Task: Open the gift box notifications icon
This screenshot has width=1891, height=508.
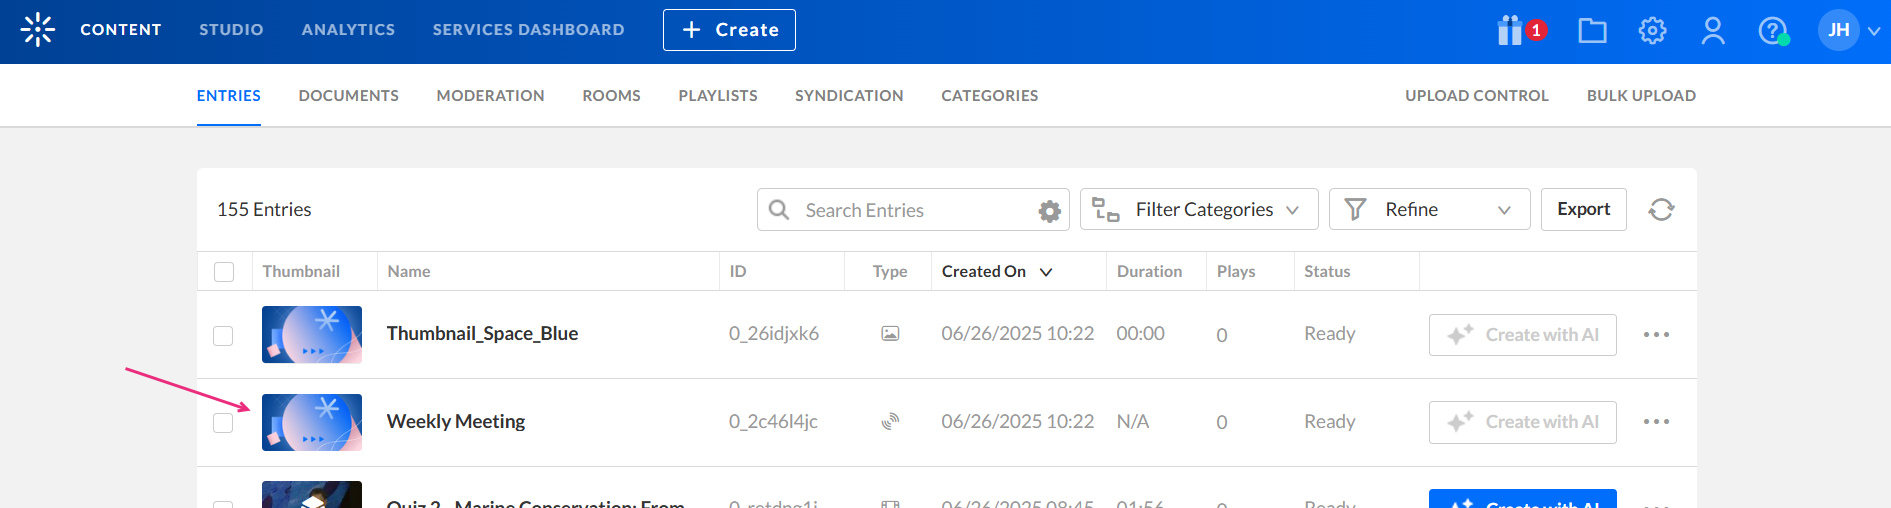Action: click(1511, 31)
